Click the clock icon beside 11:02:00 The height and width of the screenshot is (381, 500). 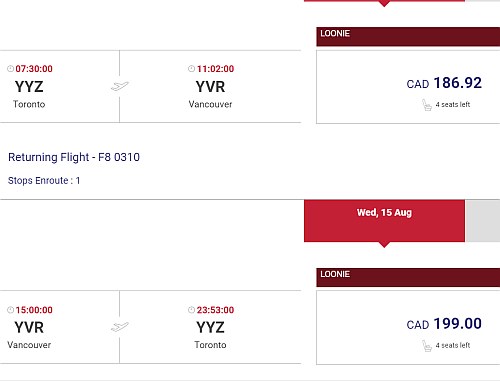(191, 69)
